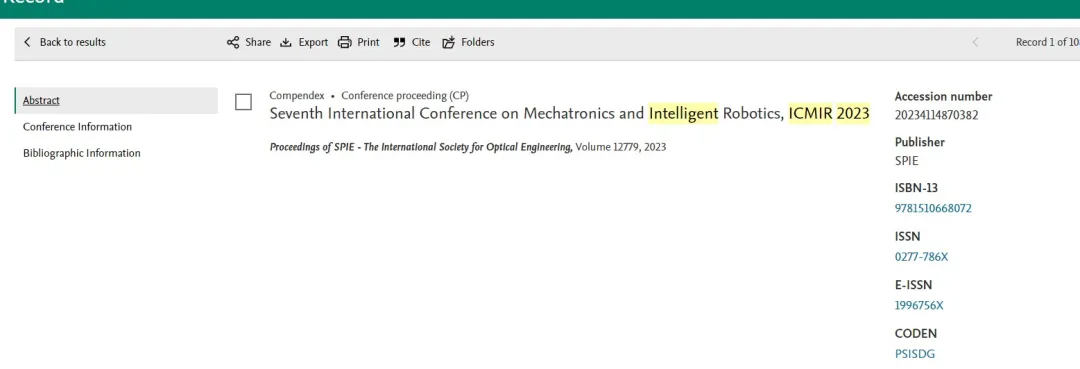The image size is (1080, 369).
Task: Click the Record 1 of counter text
Action: [1048, 42]
